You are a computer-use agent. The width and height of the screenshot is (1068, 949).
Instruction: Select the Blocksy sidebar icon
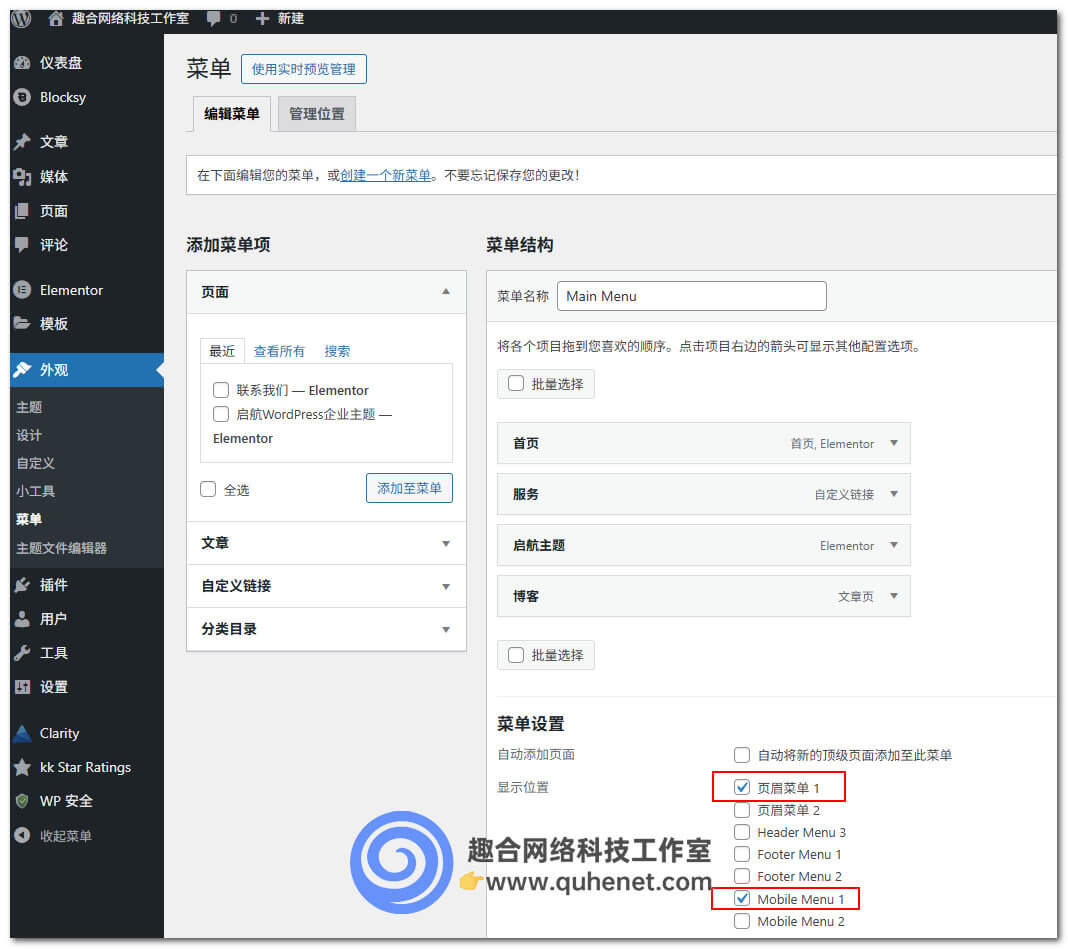23,97
